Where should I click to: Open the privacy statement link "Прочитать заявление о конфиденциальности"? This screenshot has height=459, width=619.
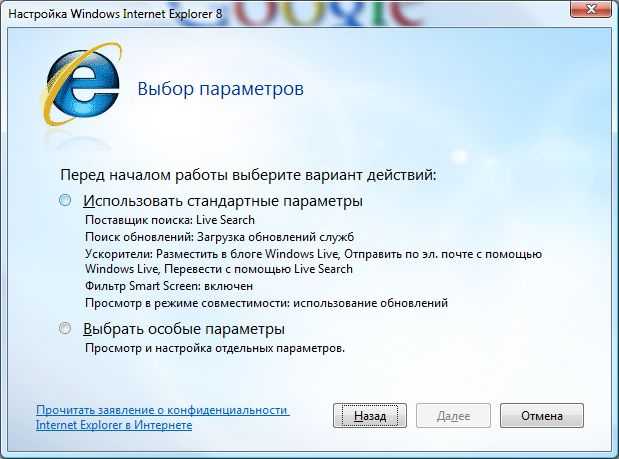163,410
